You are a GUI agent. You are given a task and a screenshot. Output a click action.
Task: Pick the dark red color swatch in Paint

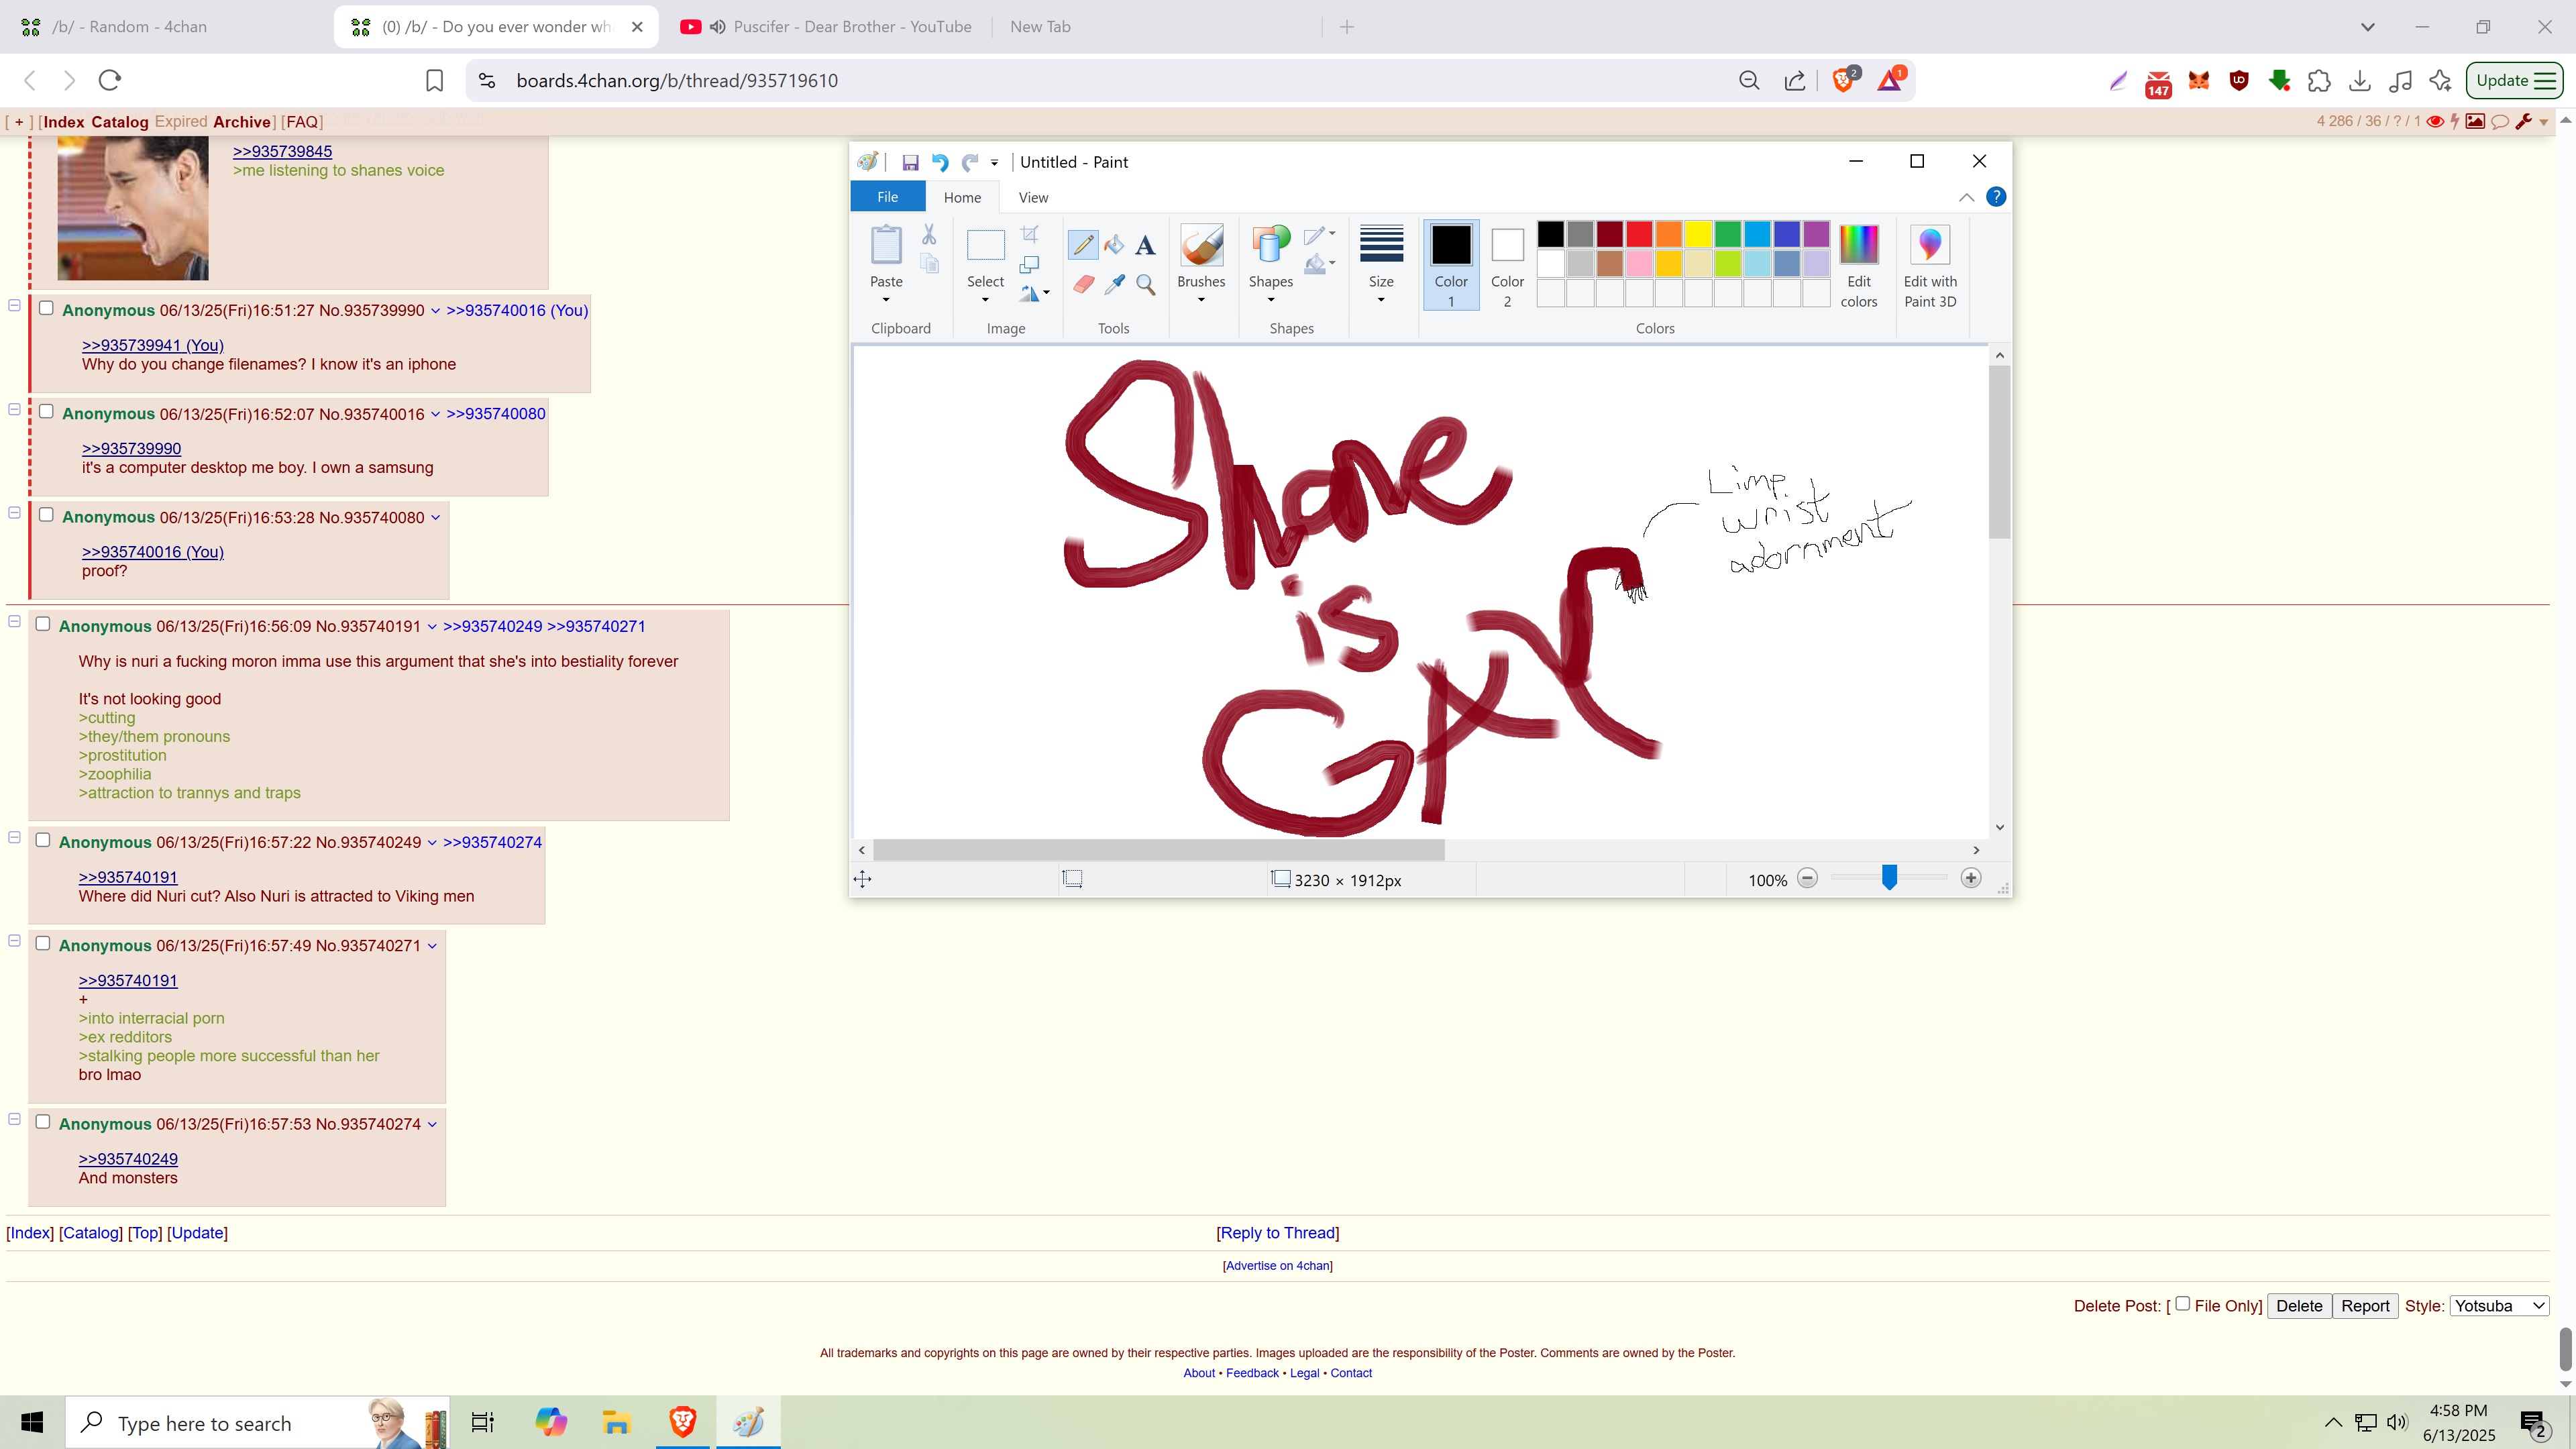coord(1609,234)
